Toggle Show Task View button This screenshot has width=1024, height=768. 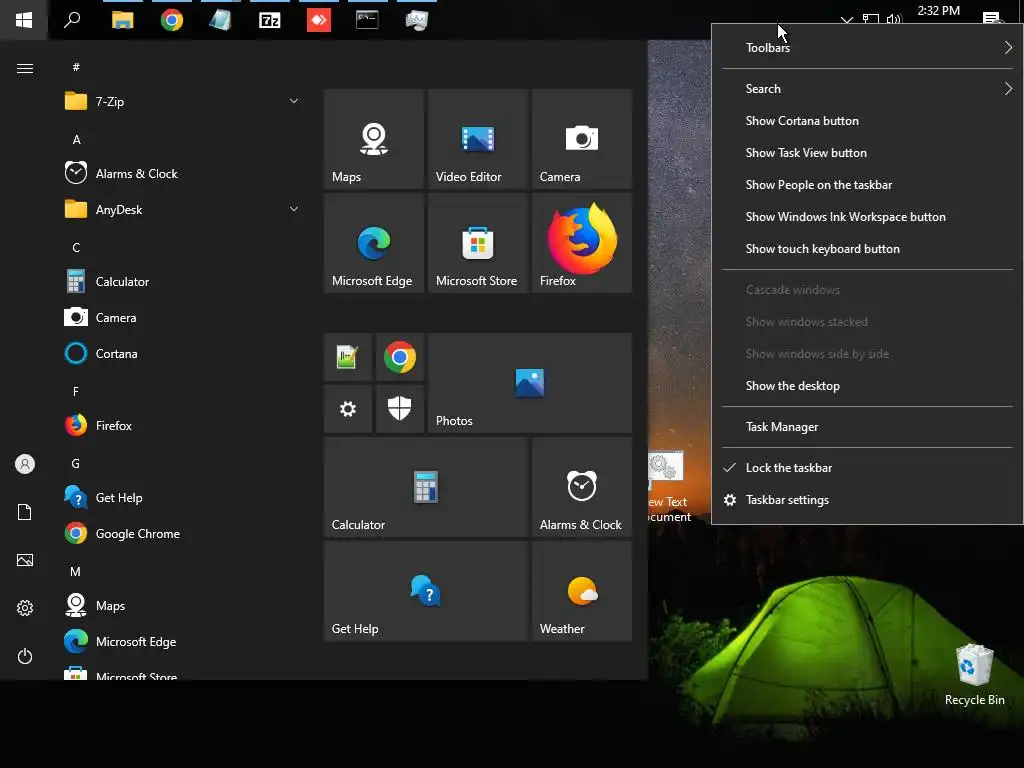pos(867,153)
